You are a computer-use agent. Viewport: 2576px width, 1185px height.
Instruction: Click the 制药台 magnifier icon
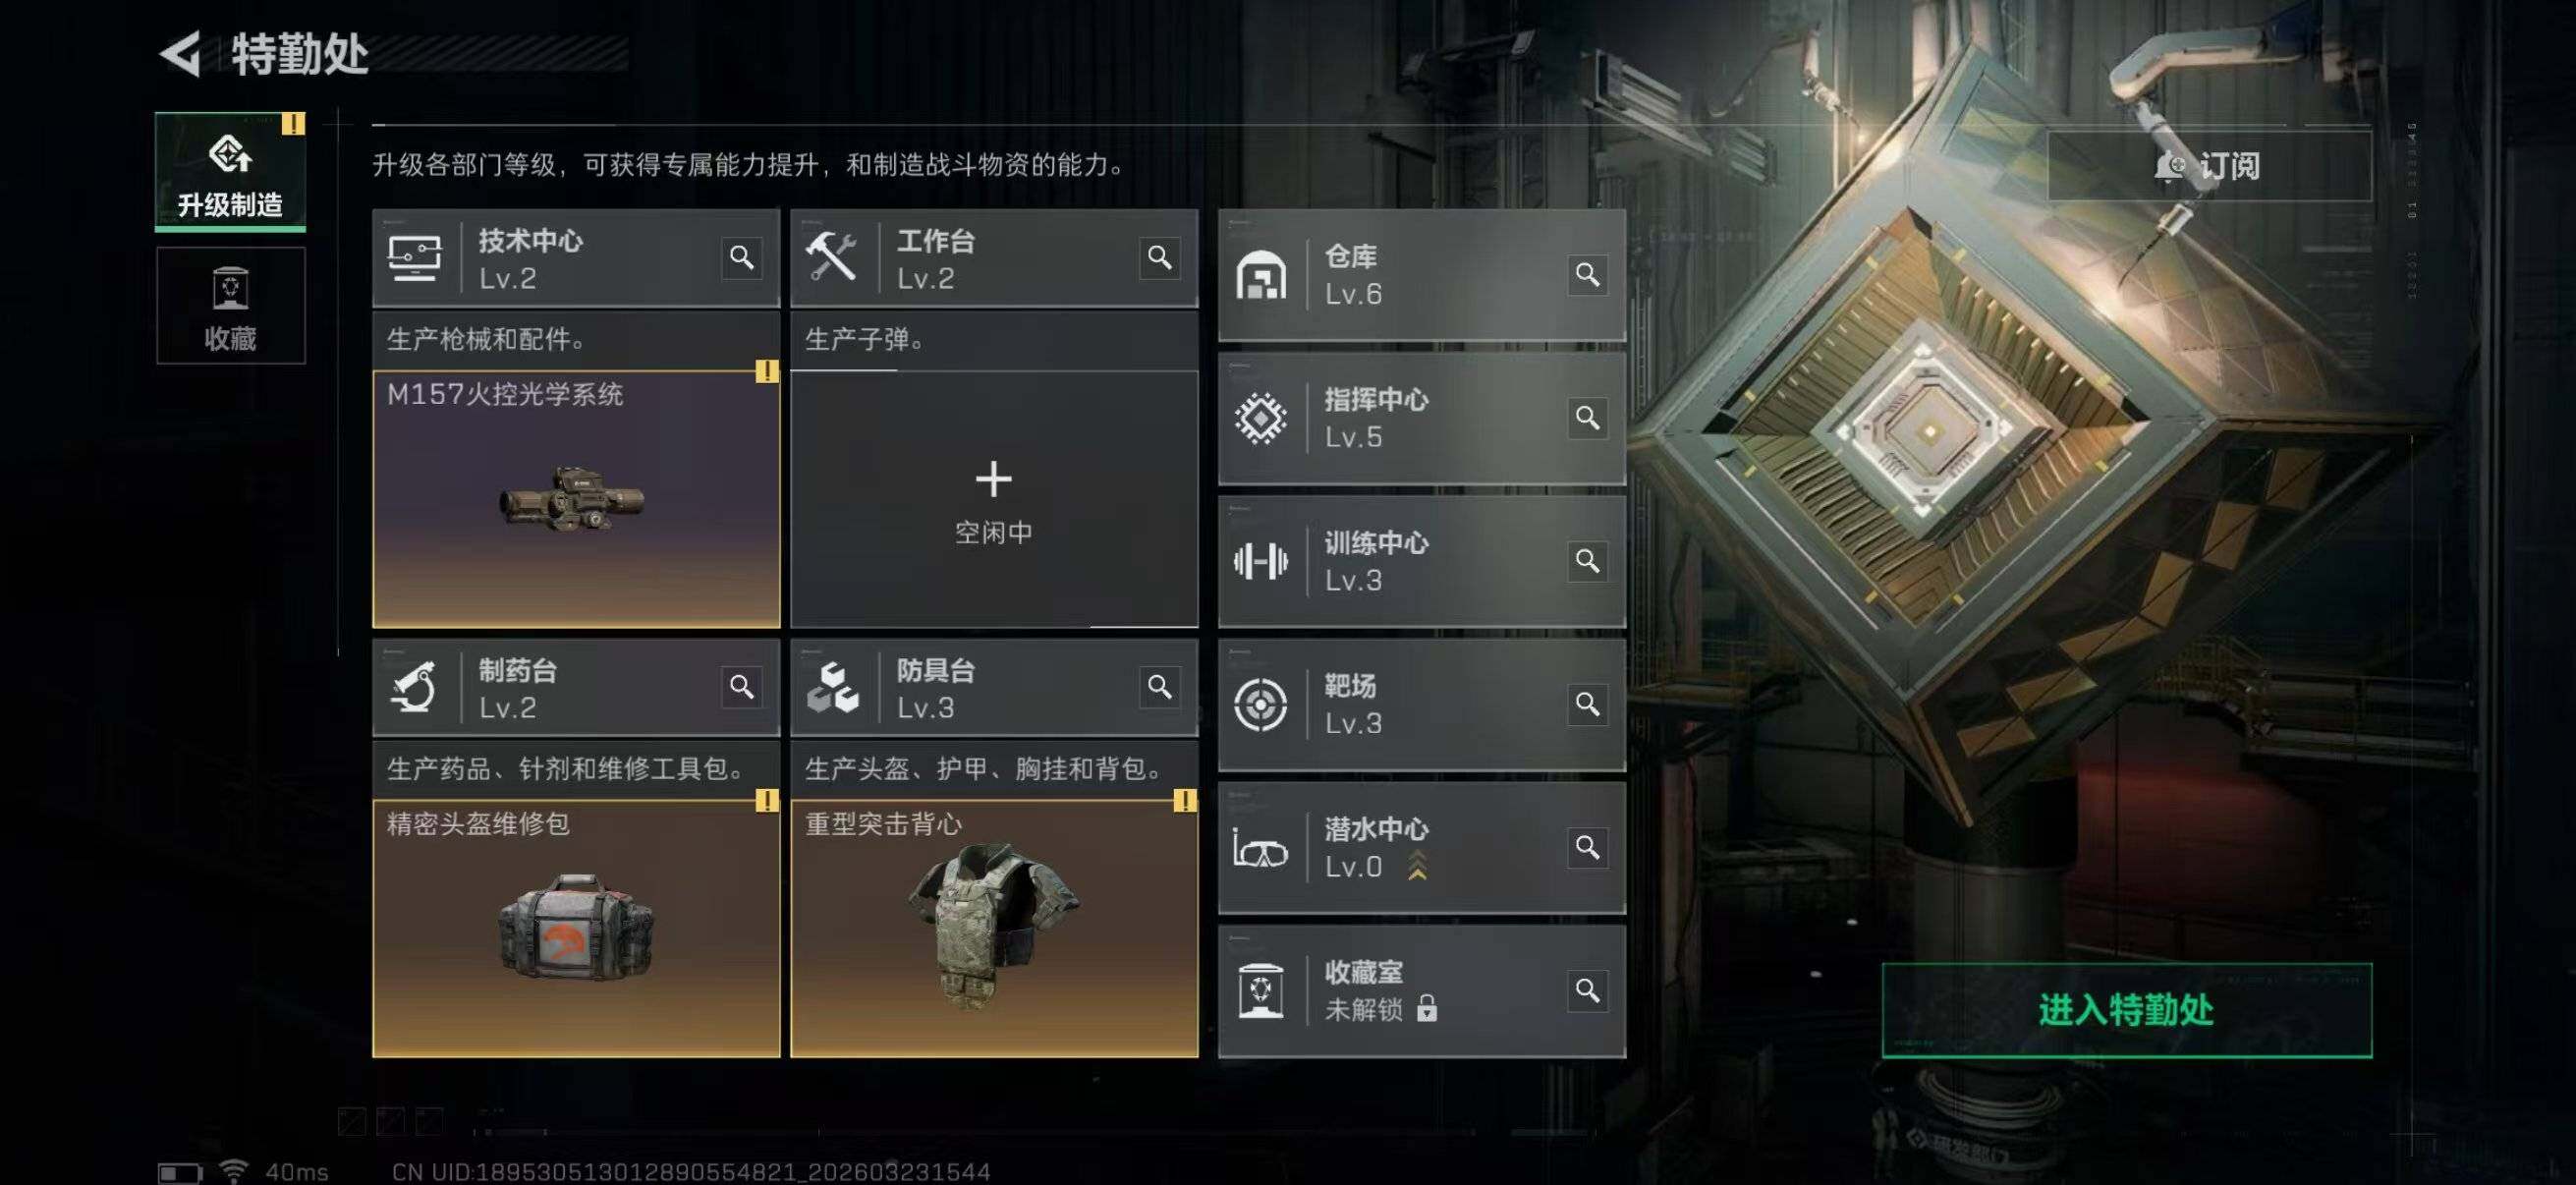point(741,687)
